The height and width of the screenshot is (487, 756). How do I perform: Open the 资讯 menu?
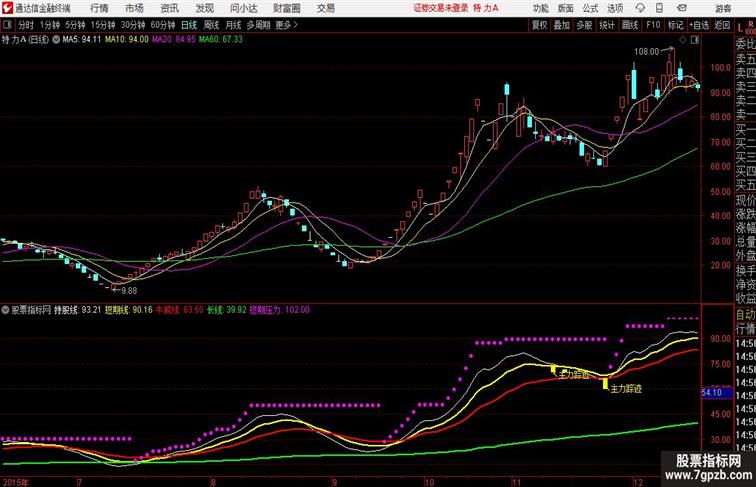coord(170,8)
